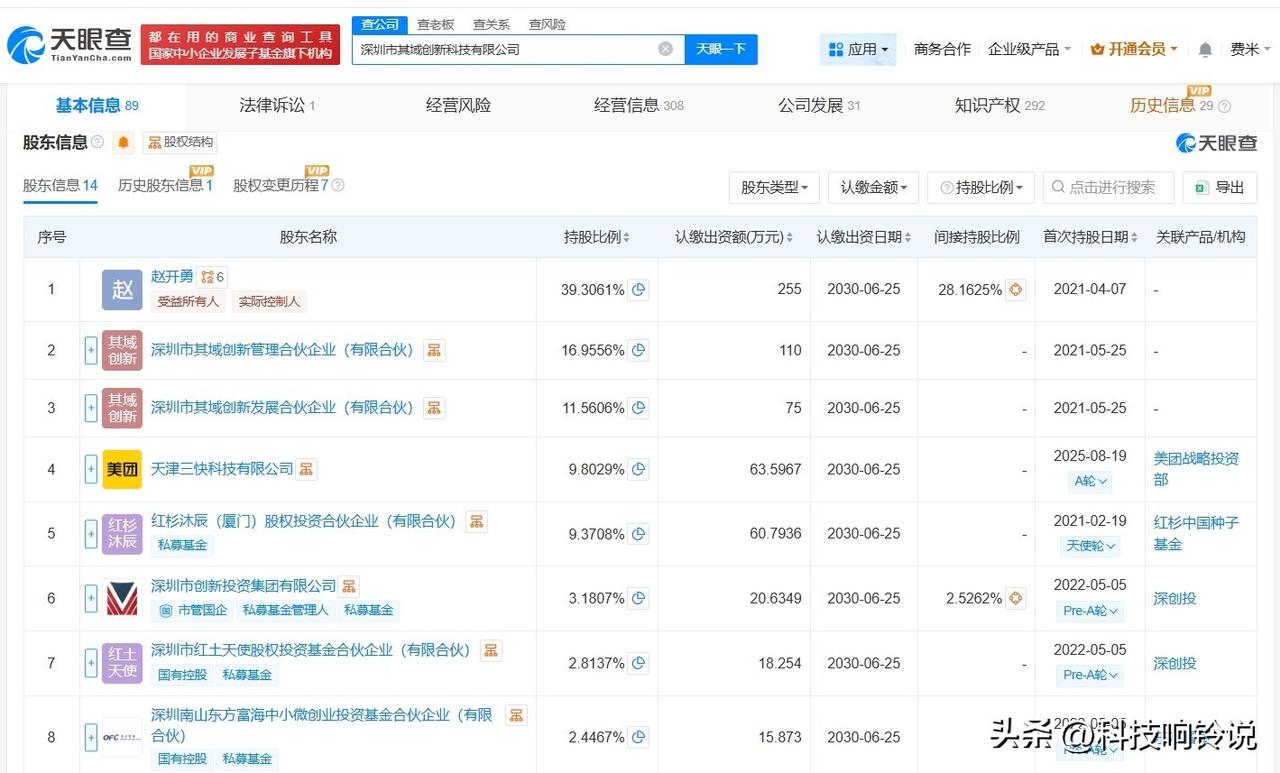Switch to 法律诉讼 tab

pyautogui.click(x=277, y=105)
